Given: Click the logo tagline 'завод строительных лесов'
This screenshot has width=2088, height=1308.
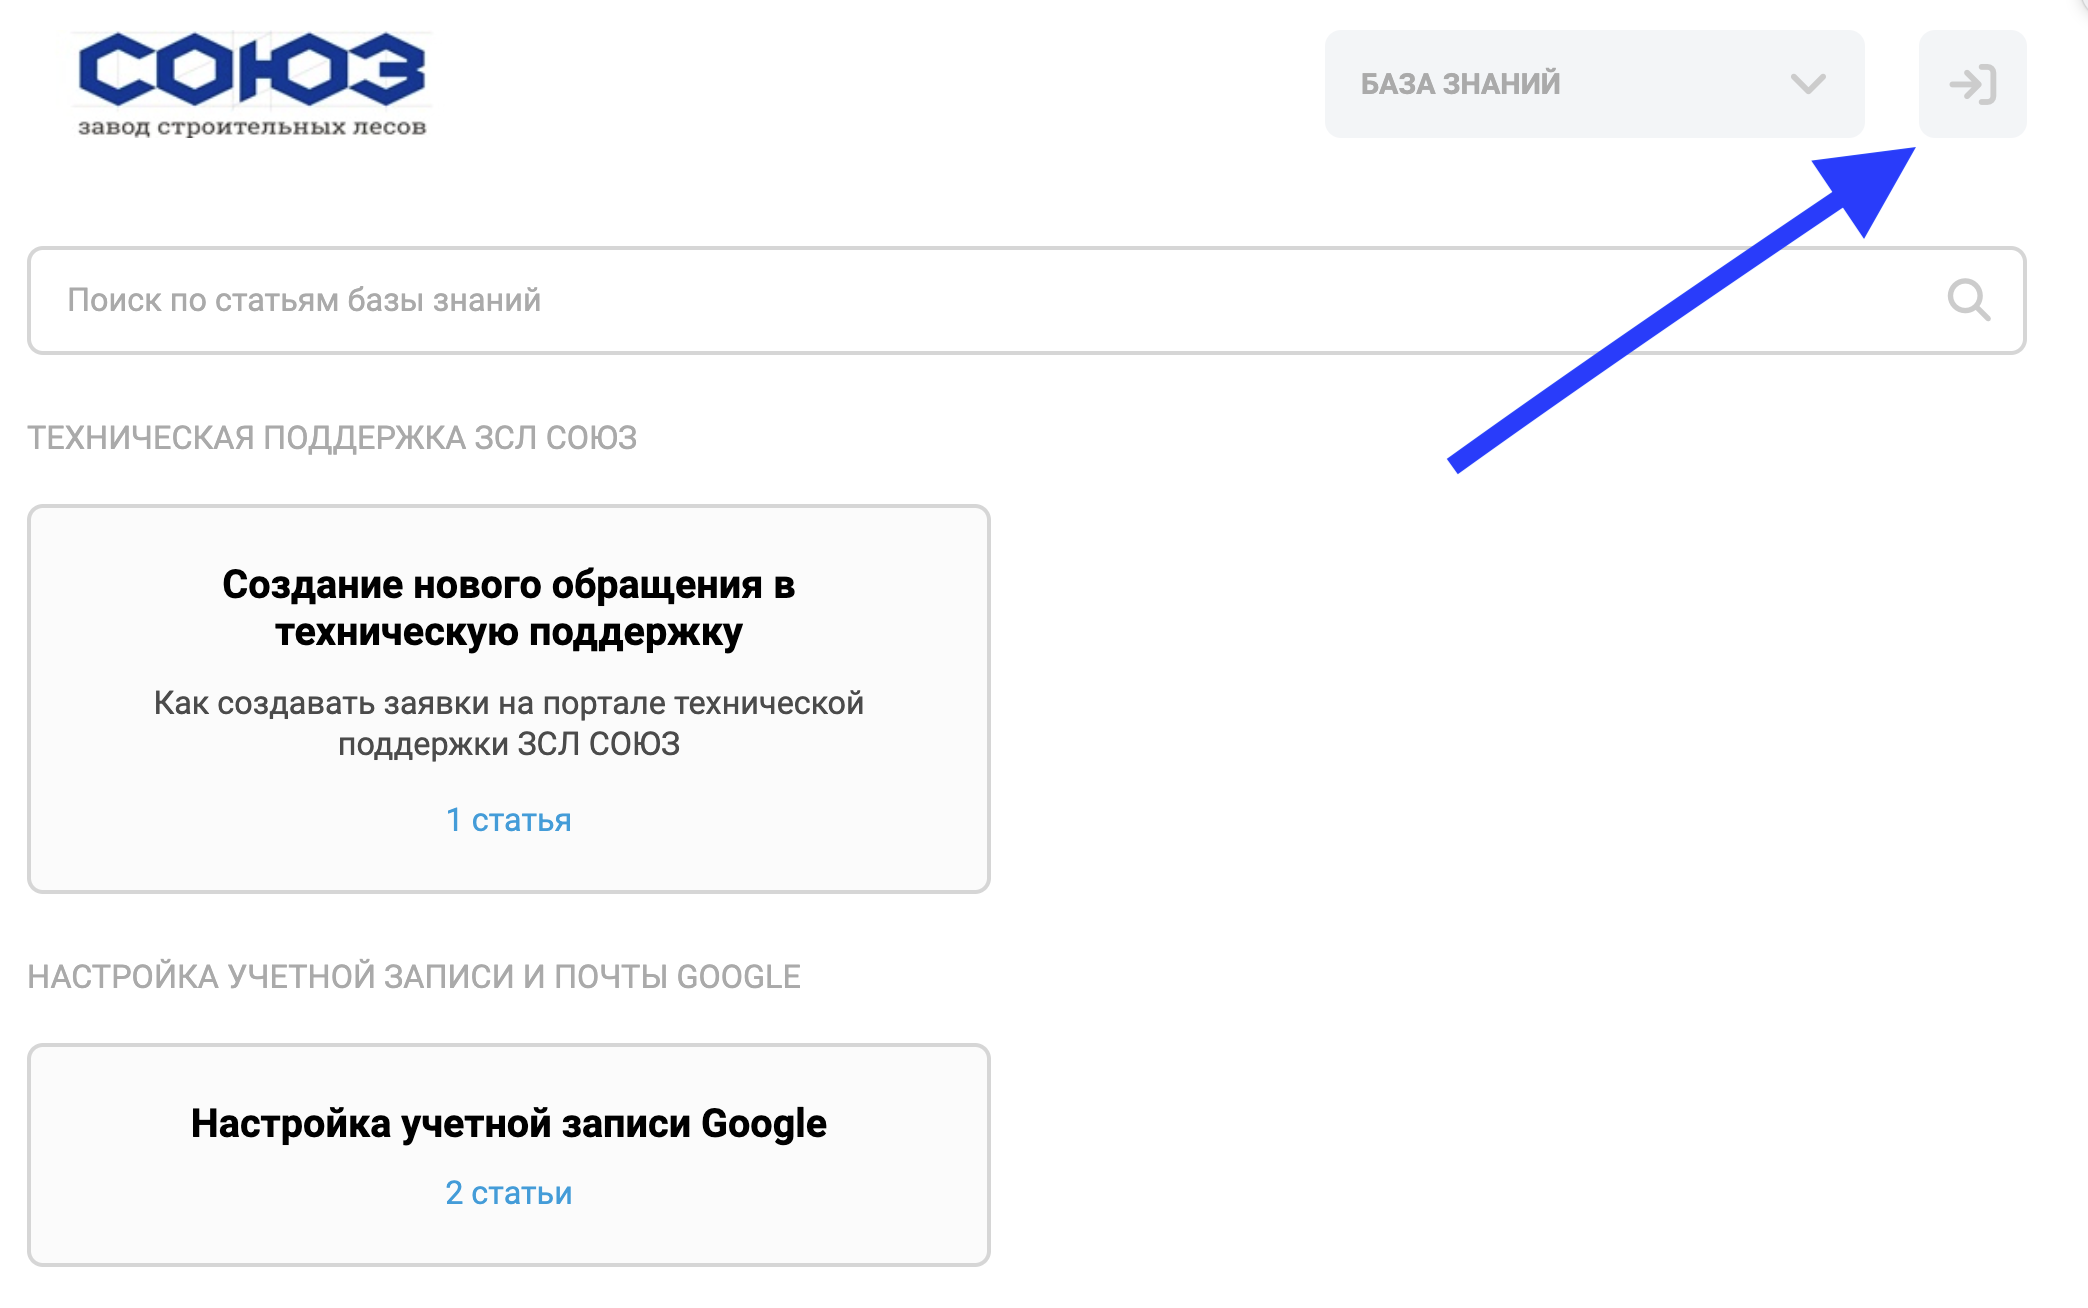Looking at the screenshot, I should [x=252, y=128].
